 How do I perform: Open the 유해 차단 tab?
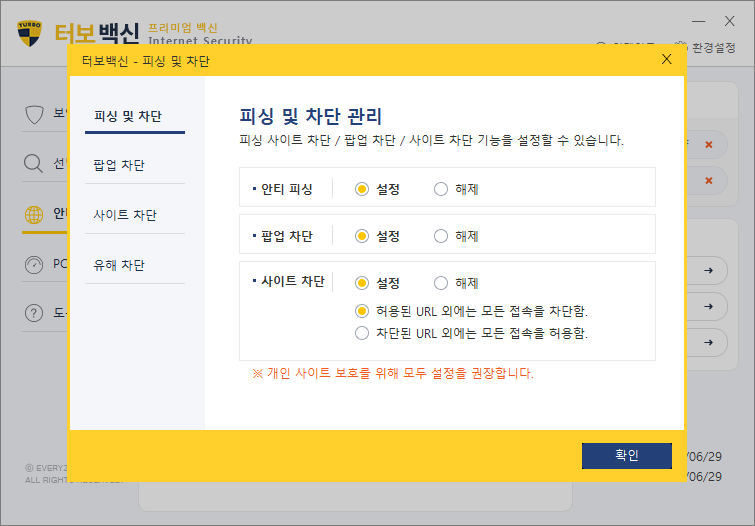pyautogui.click(x=119, y=265)
